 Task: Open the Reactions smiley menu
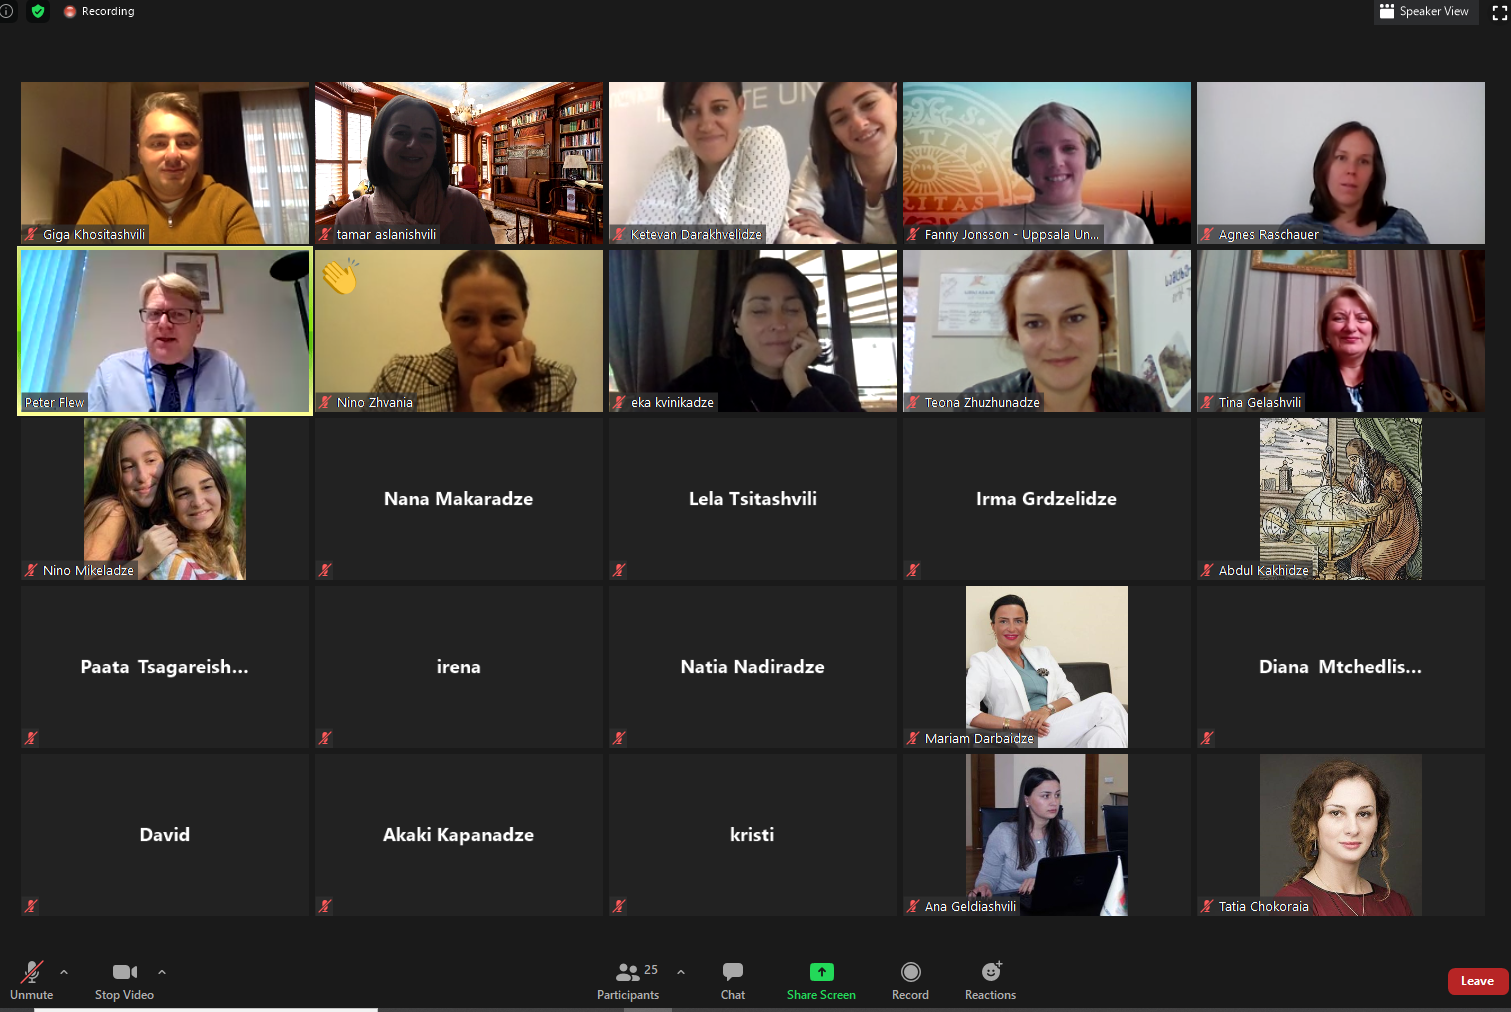click(991, 971)
